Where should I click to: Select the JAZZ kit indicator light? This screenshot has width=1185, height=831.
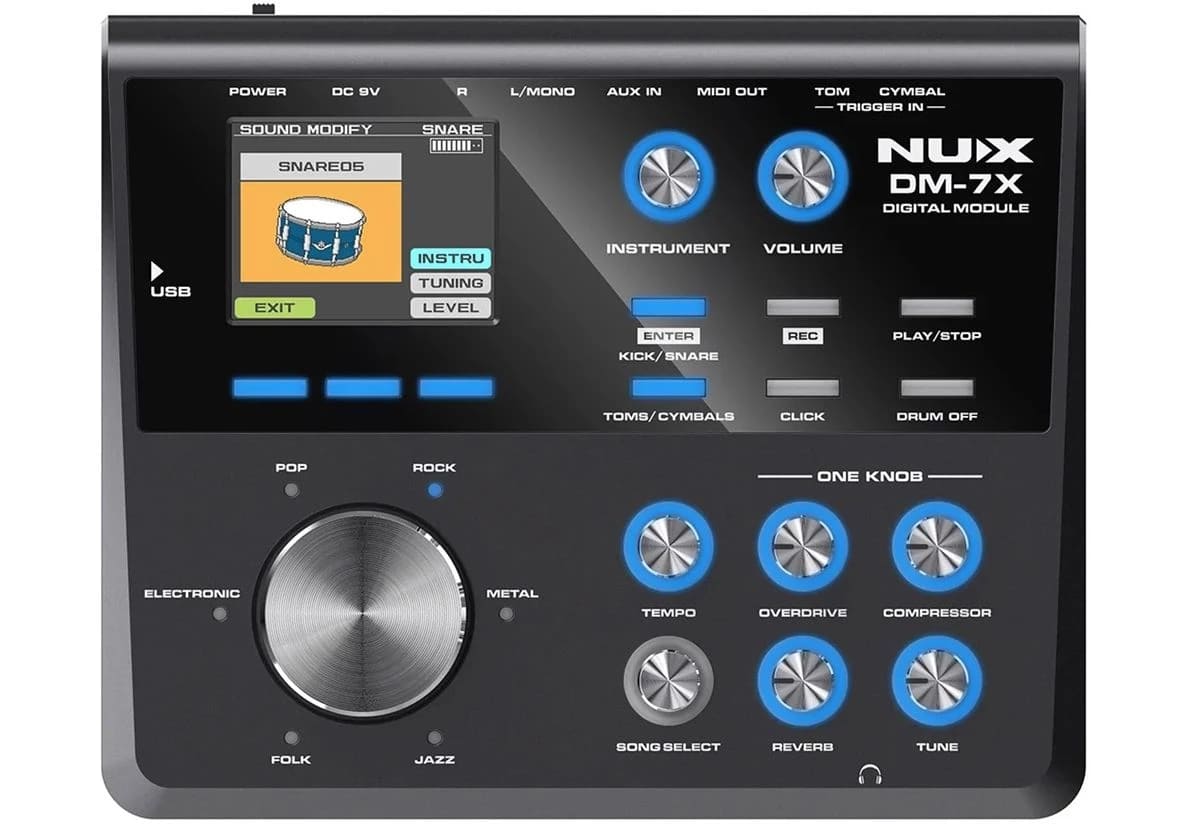pos(435,737)
